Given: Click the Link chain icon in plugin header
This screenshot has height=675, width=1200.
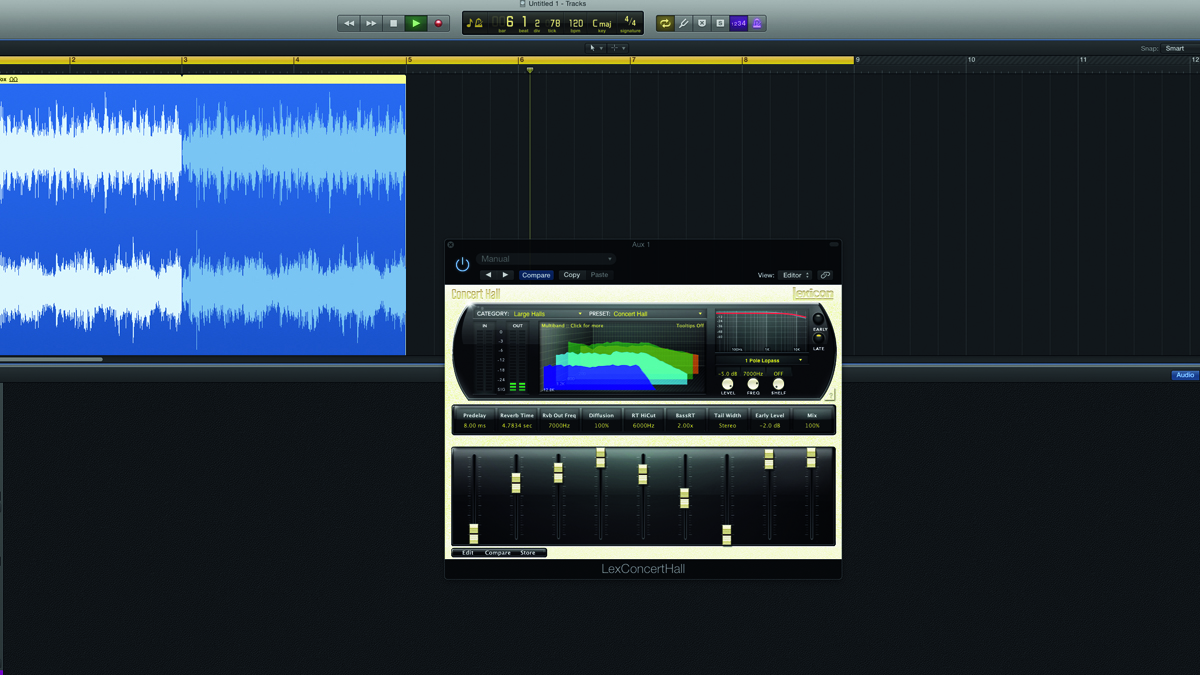Looking at the screenshot, I should point(825,275).
